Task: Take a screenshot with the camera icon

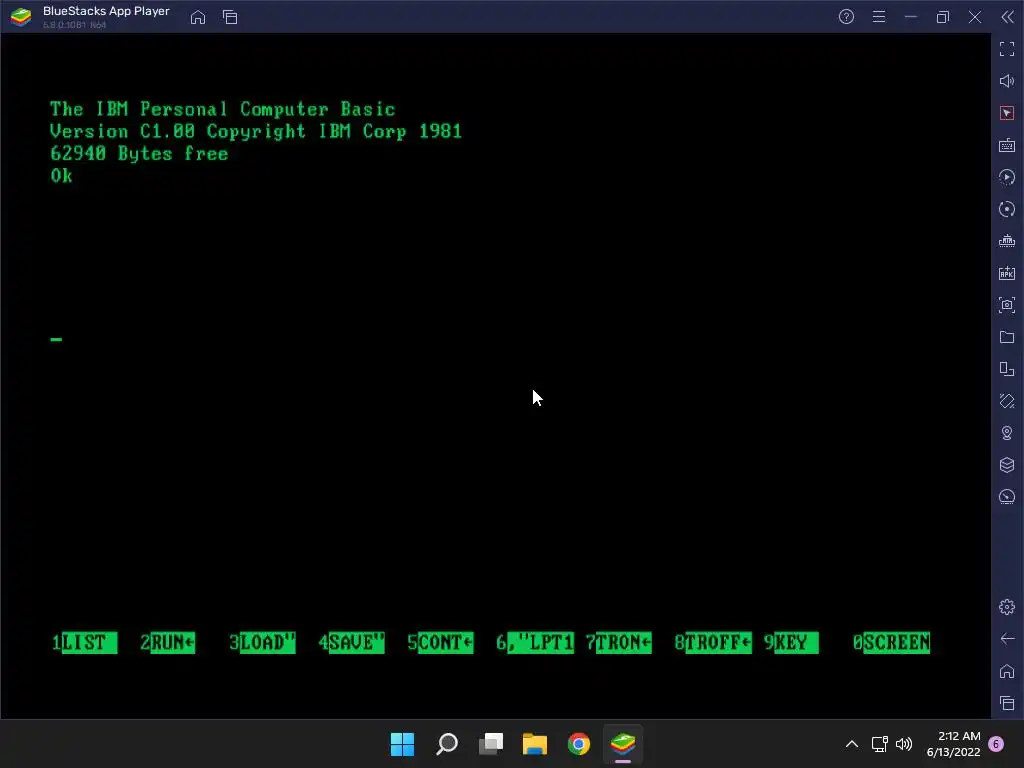Action: pos(1006,305)
